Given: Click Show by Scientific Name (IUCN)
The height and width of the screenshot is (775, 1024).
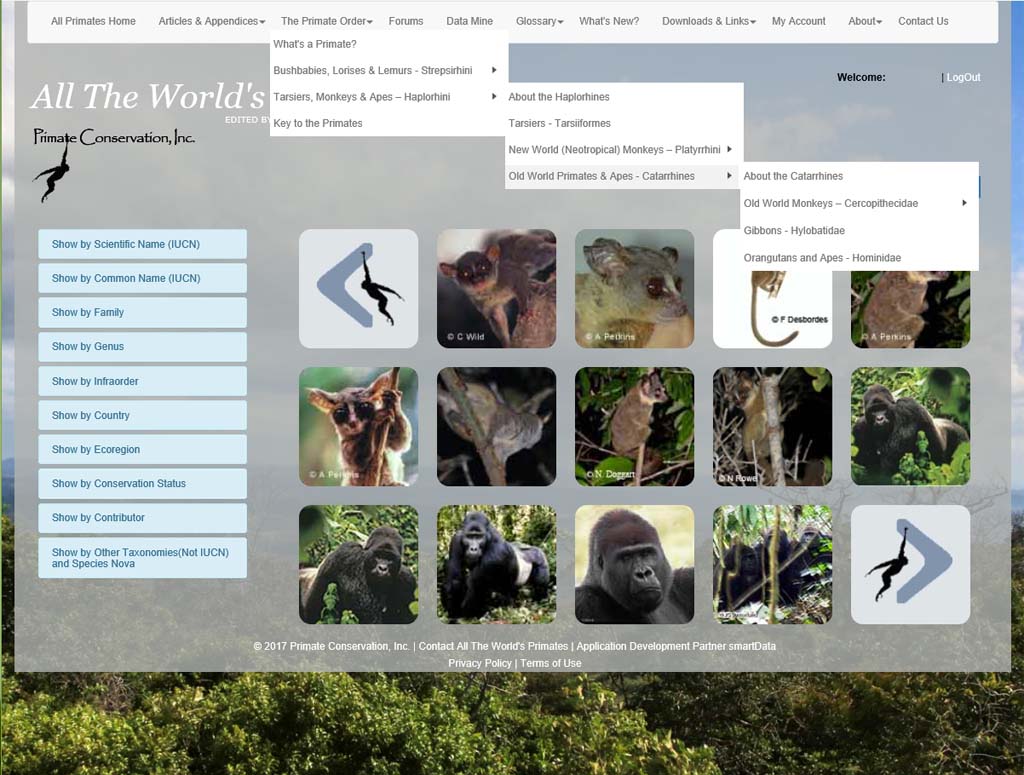Looking at the screenshot, I should tap(142, 244).
